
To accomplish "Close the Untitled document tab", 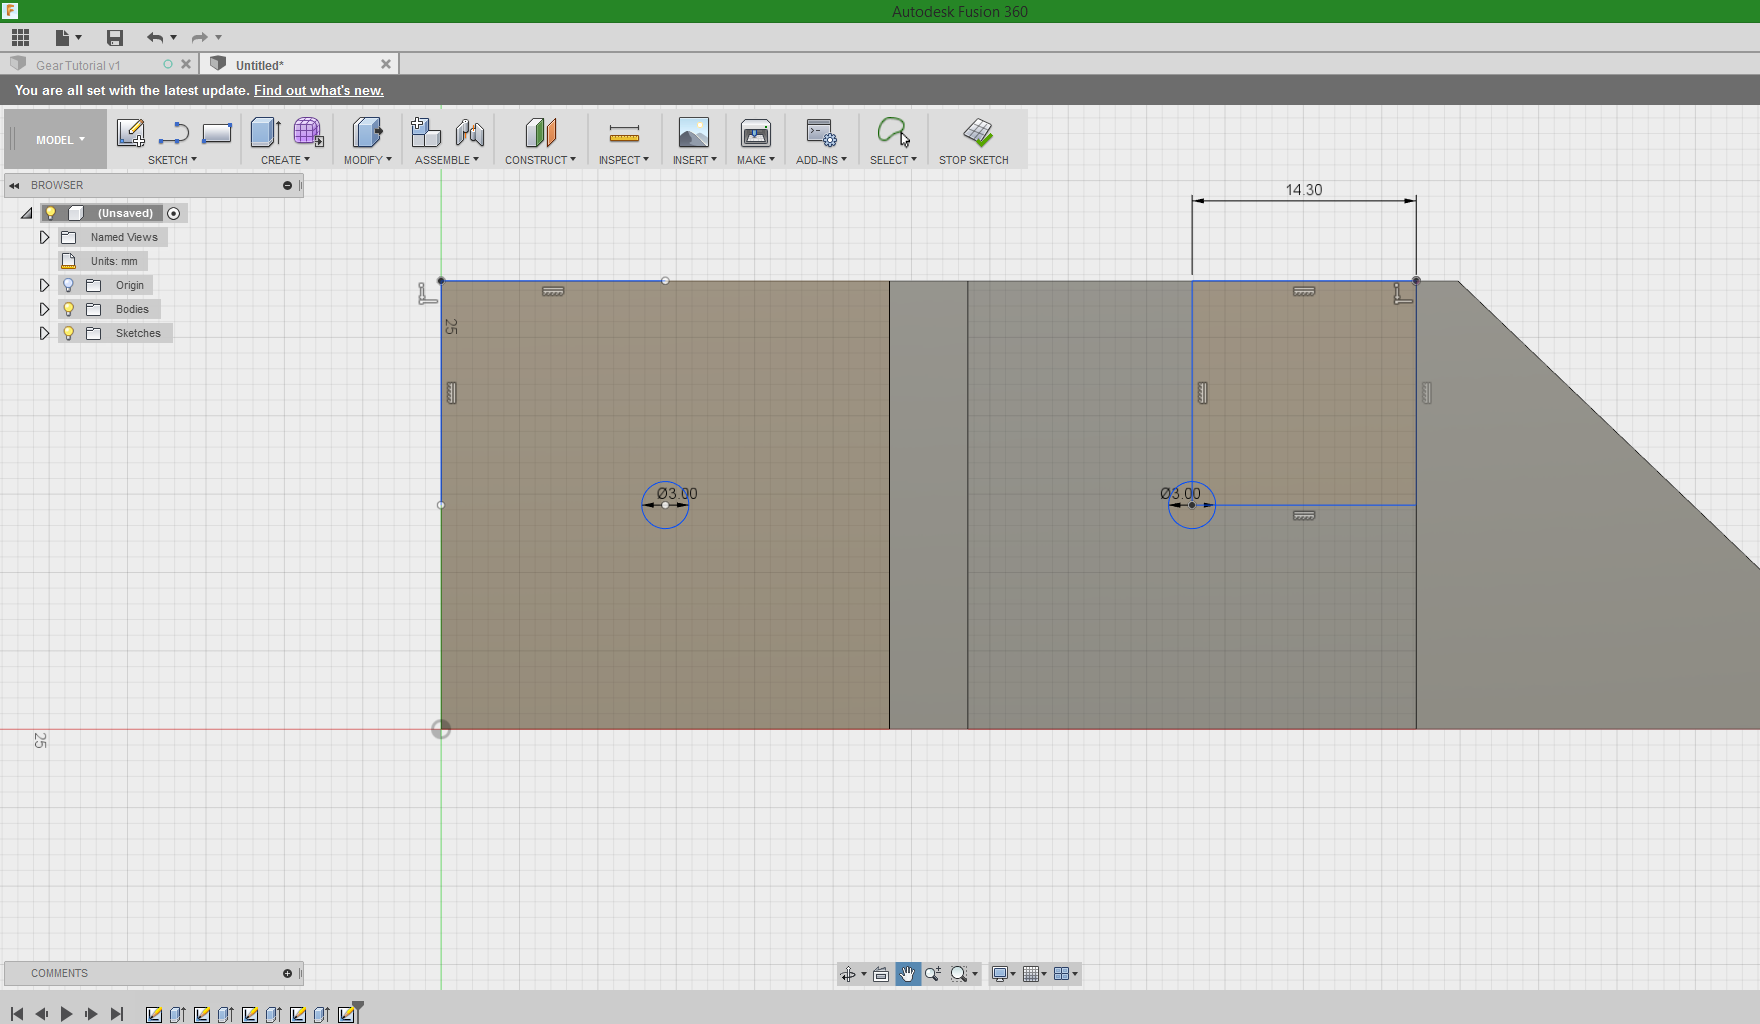I will coord(386,64).
